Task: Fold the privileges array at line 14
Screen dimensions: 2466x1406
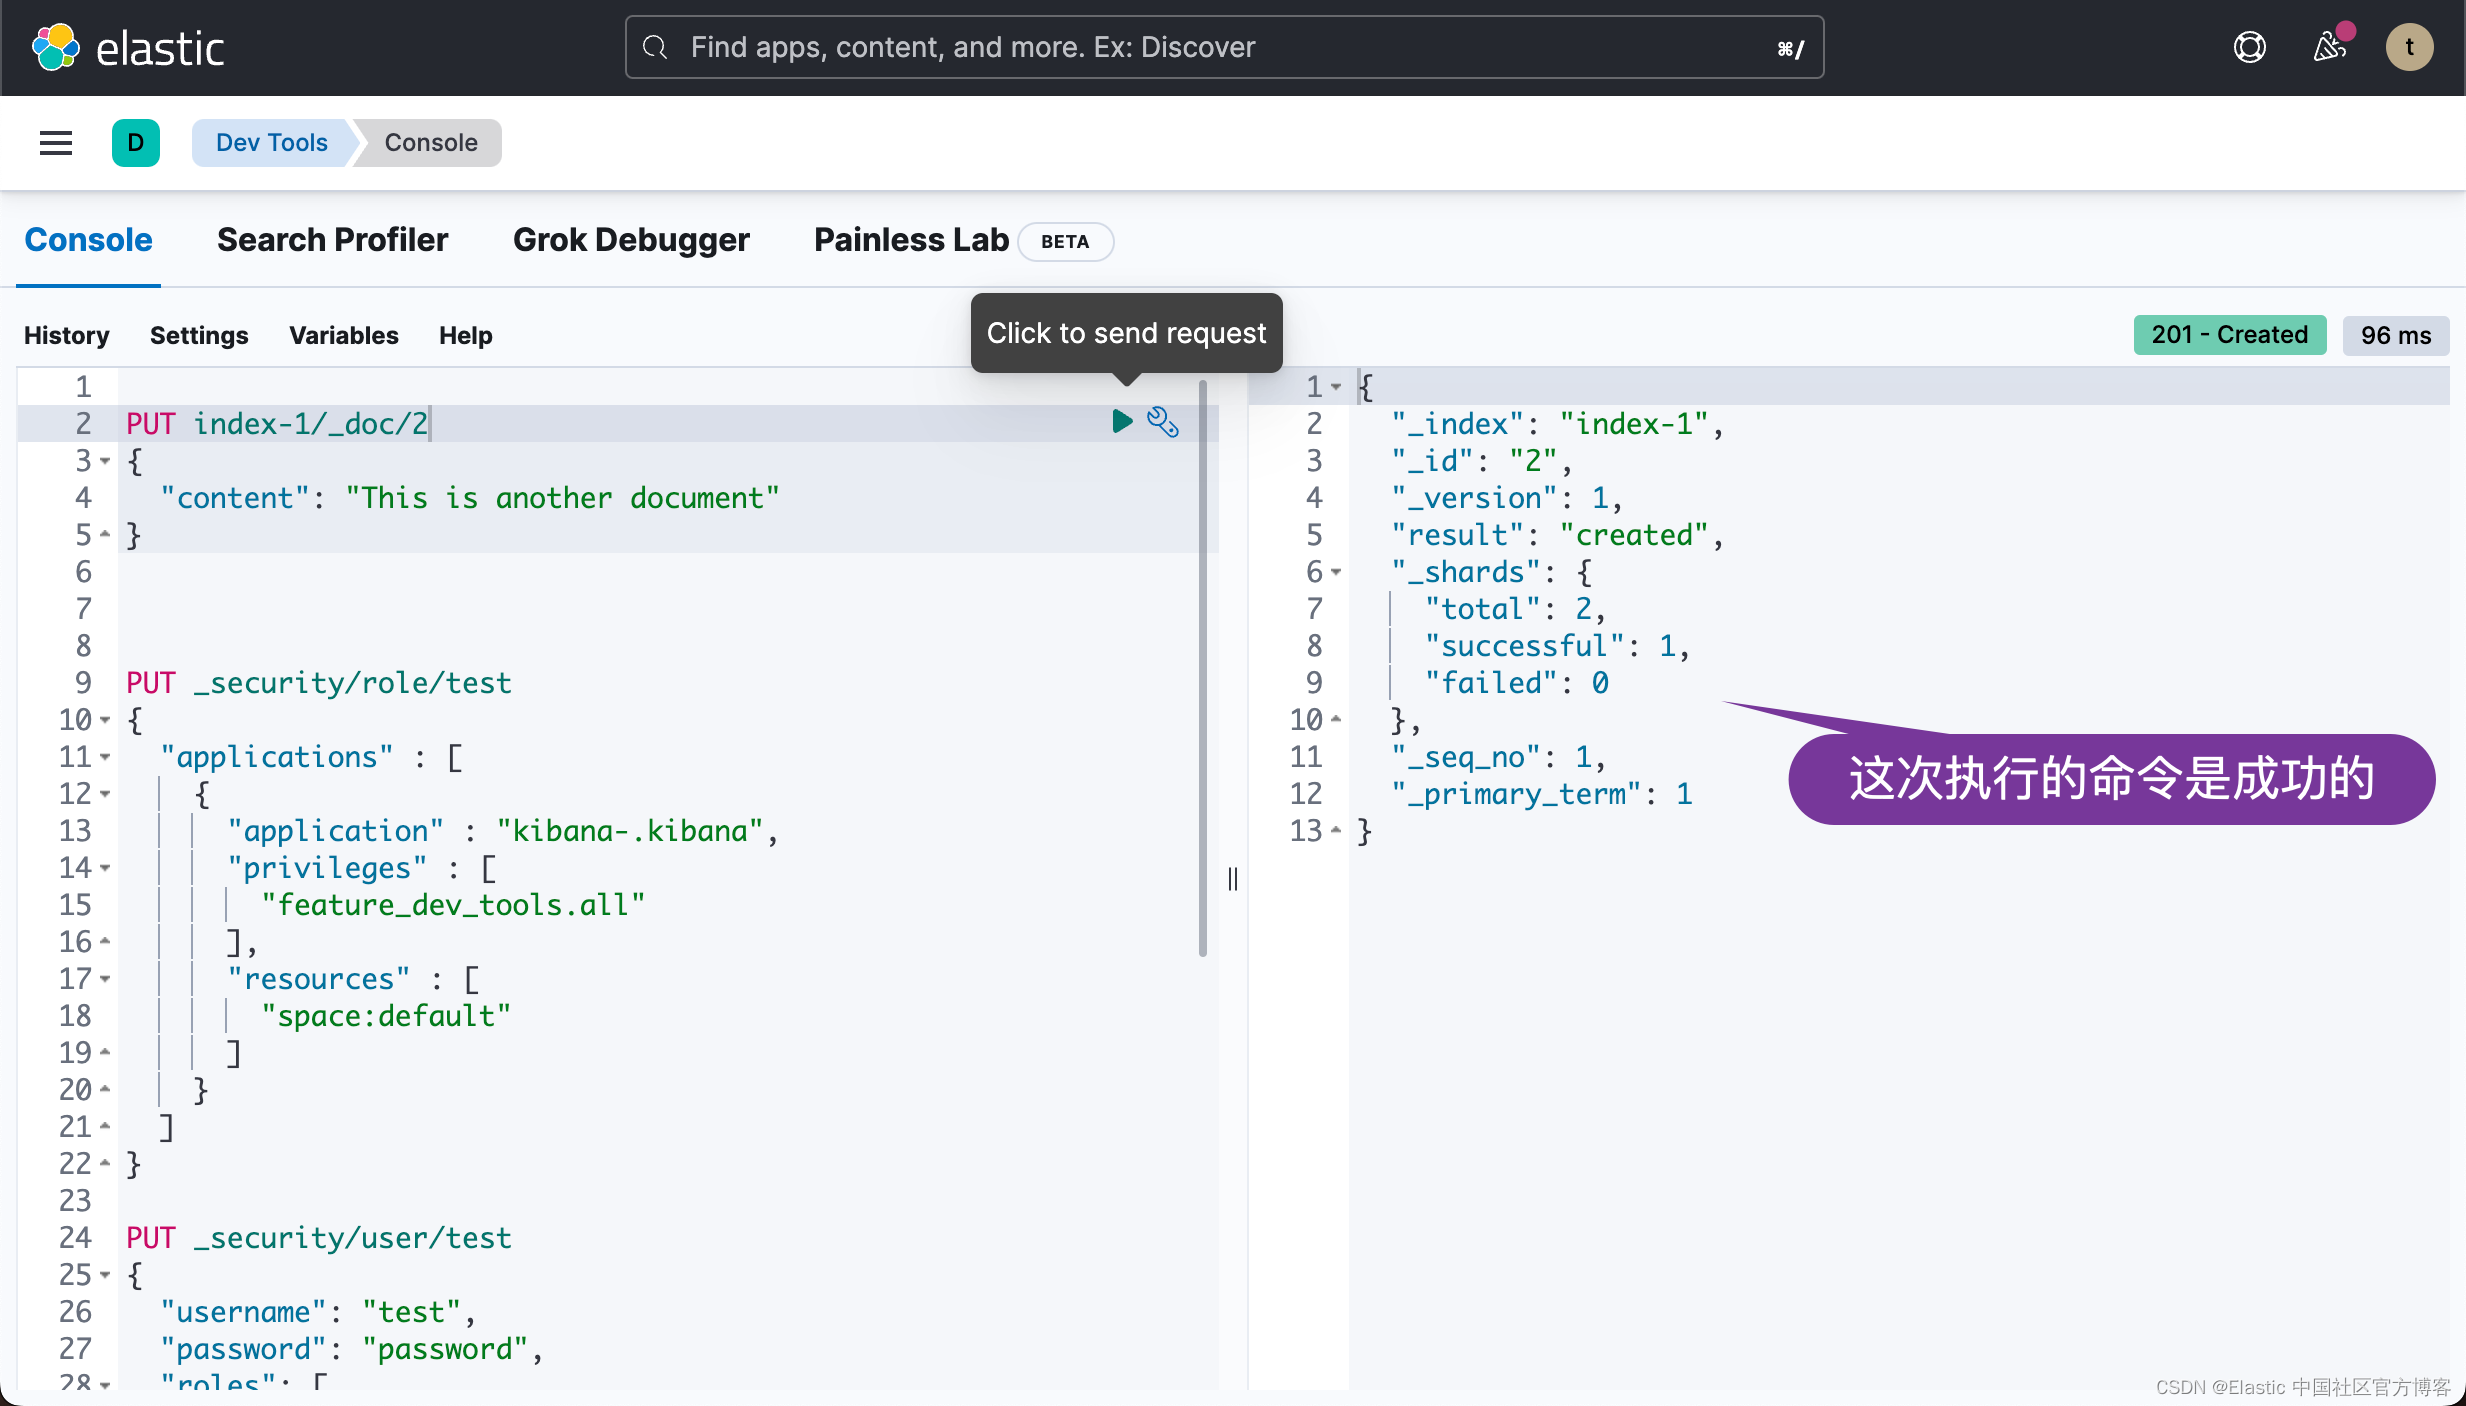Action: pos(105,868)
